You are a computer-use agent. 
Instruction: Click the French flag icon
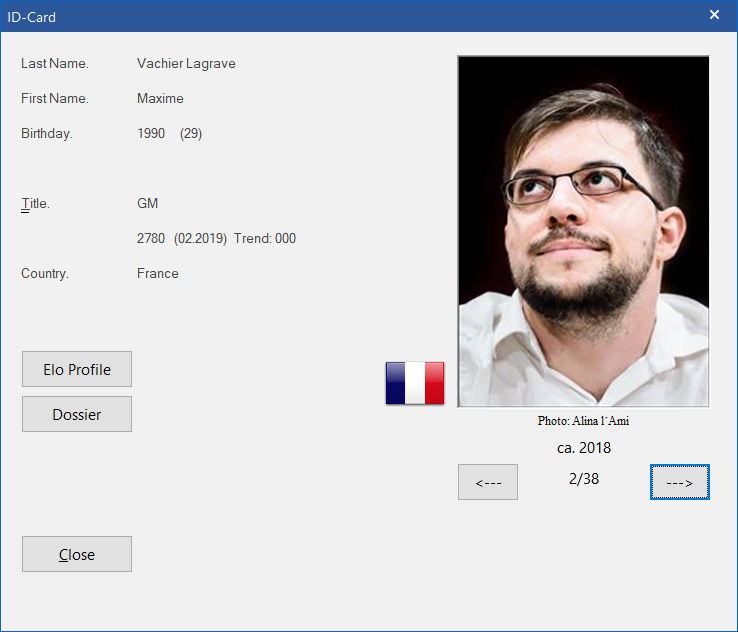point(415,383)
